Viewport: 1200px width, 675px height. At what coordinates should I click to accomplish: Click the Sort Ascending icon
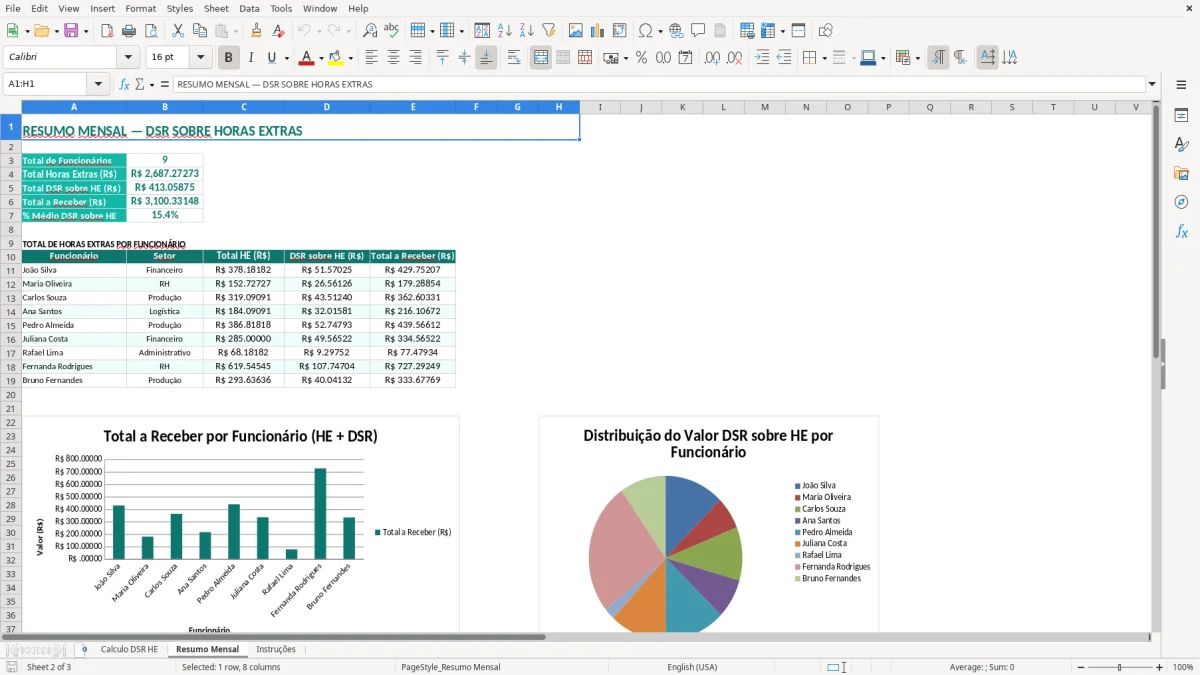(x=505, y=31)
